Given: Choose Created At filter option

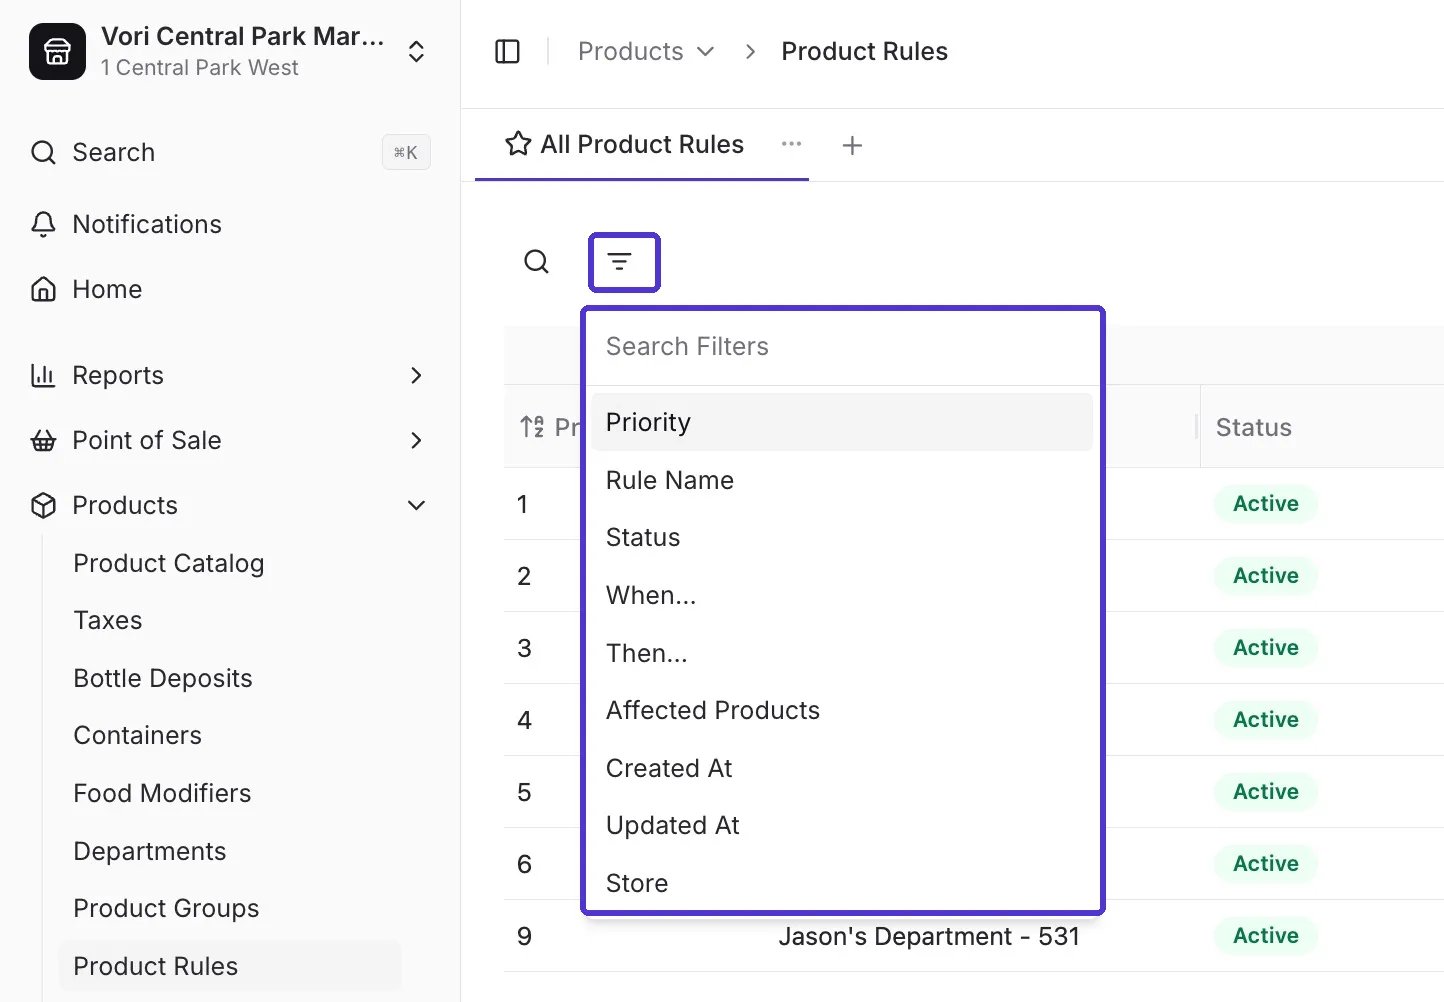Looking at the screenshot, I should (x=842, y=768).
